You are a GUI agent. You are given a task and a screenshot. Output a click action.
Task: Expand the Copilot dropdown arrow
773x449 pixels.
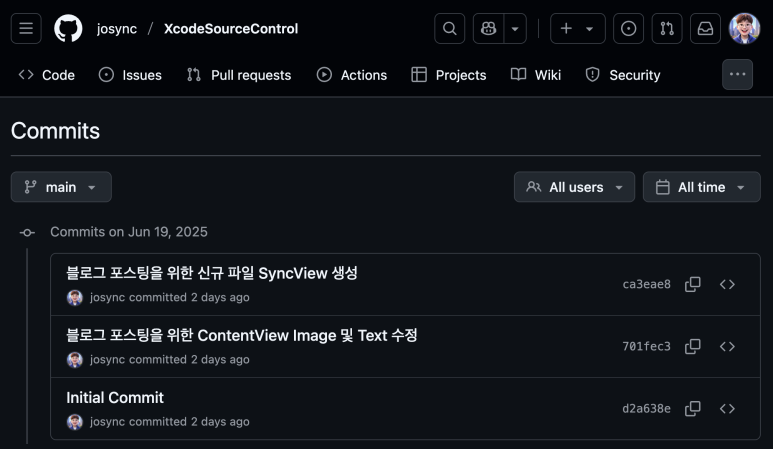tap(515, 29)
